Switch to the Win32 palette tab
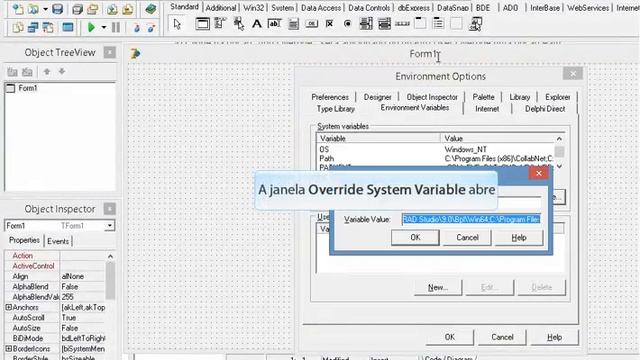This screenshot has height=360, width=640. (253, 8)
